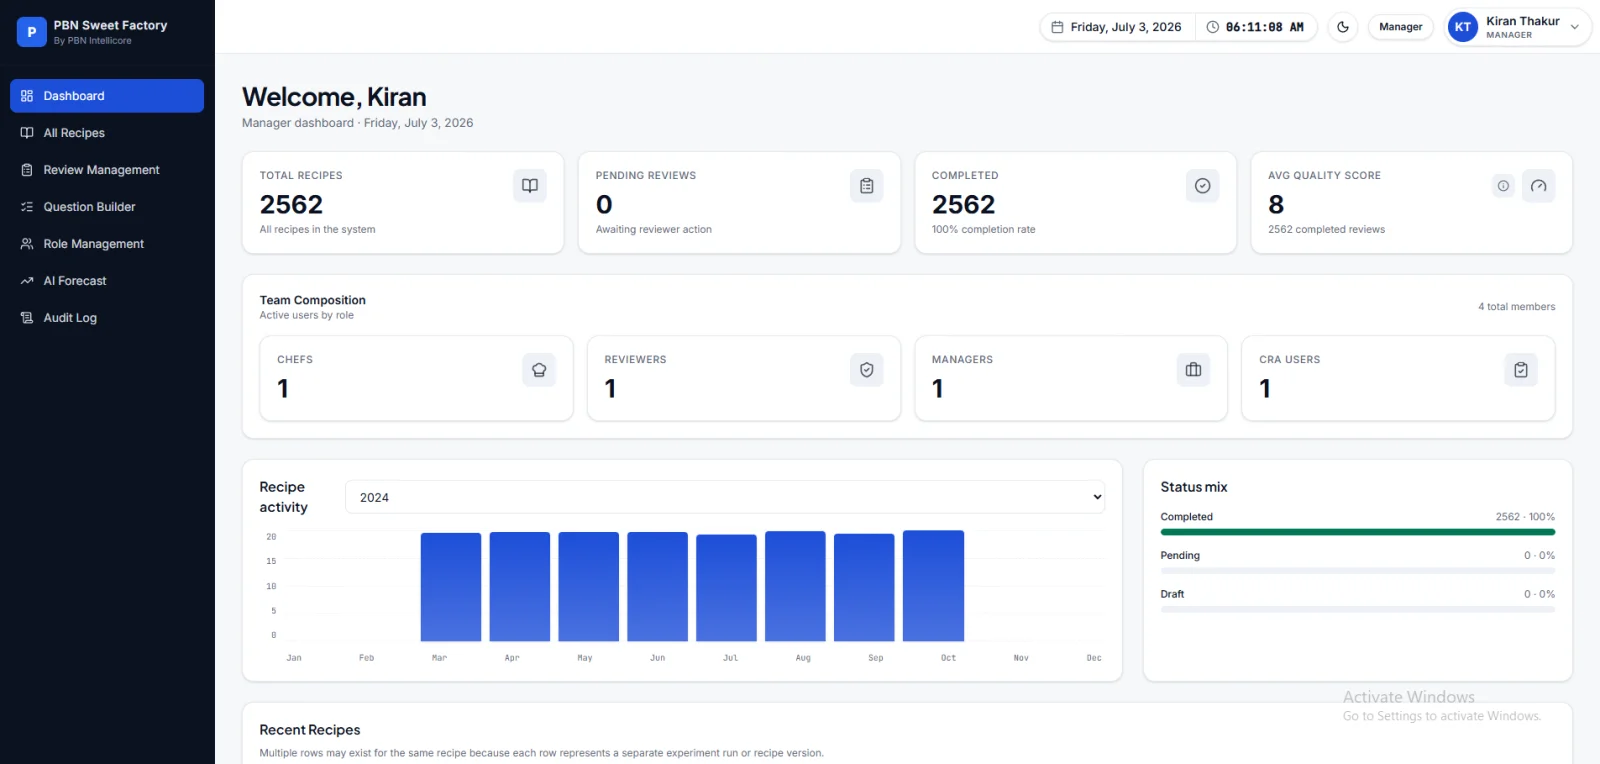Open Question Builder from sidebar
Screen dimensions: 1600x764
pos(107,207)
